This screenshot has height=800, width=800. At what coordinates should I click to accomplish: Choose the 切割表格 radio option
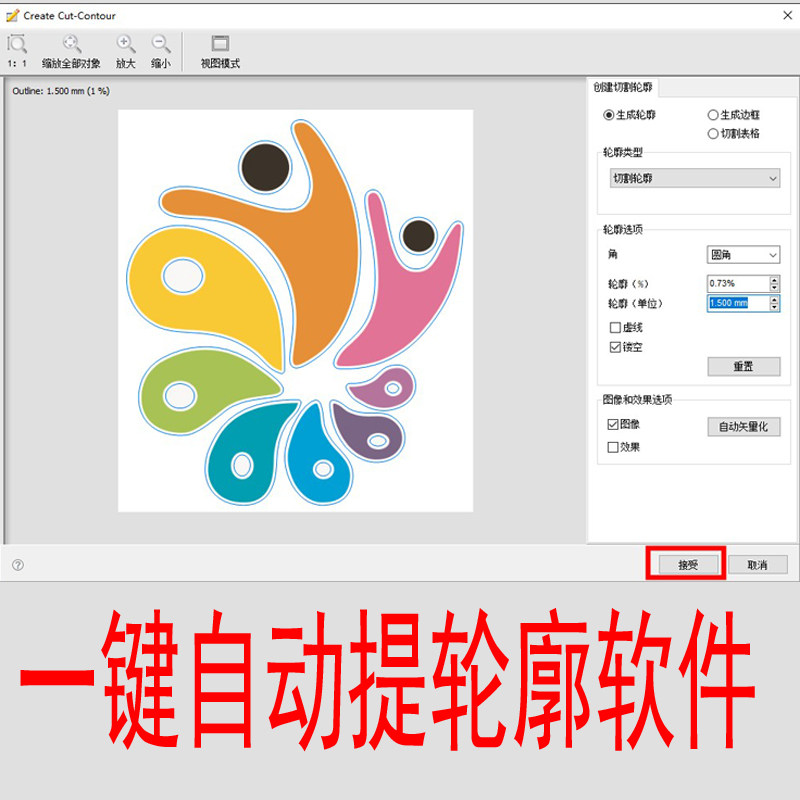click(713, 134)
